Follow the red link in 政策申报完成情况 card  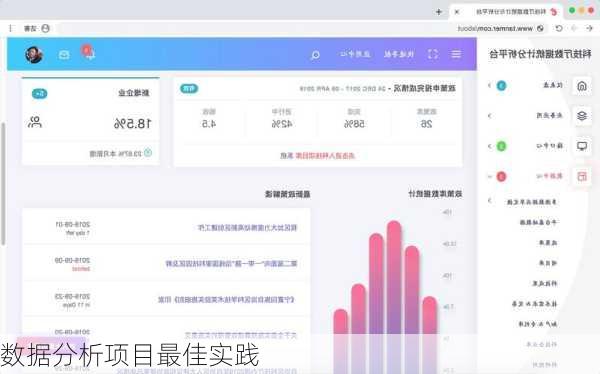325,155
